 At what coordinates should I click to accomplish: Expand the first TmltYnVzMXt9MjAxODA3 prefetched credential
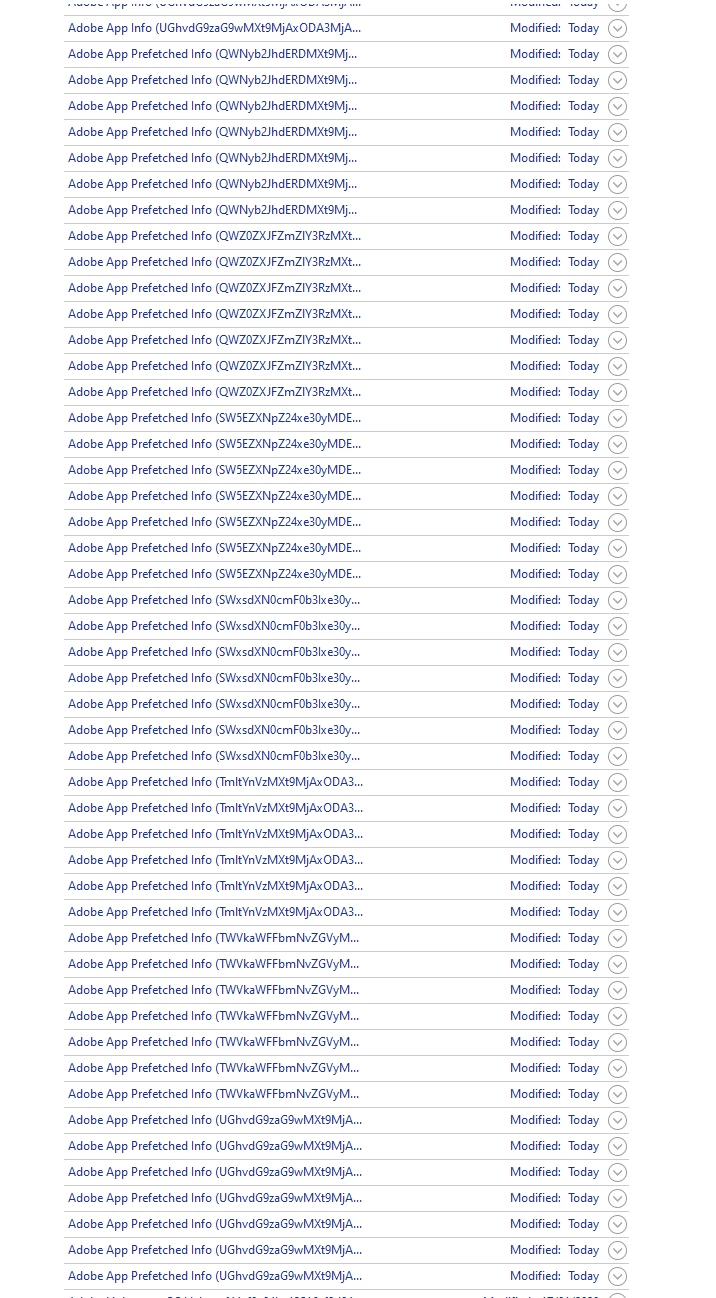(x=617, y=782)
